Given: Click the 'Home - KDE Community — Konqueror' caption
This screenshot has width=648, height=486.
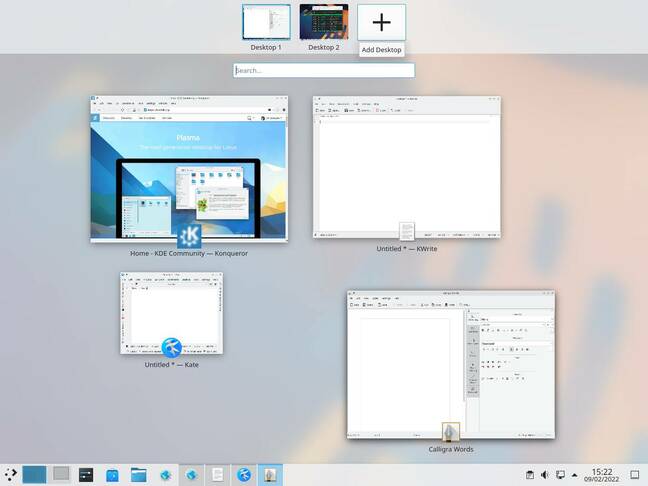Looking at the screenshot, I should tap(189, 253).
